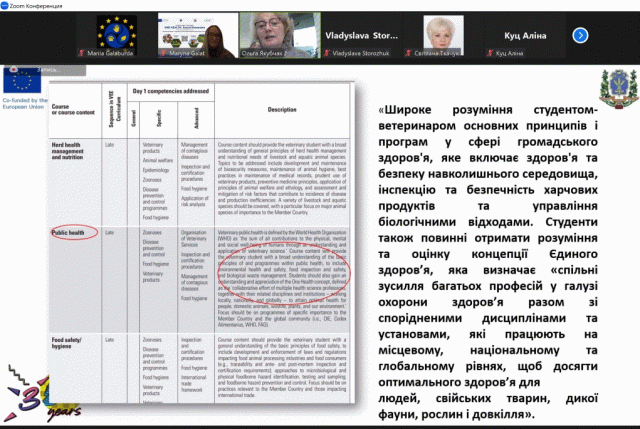The height and width of the screenshot is (429, 640).
Task: Click 'Late' in the Public health row
Action: click(109, 233)
